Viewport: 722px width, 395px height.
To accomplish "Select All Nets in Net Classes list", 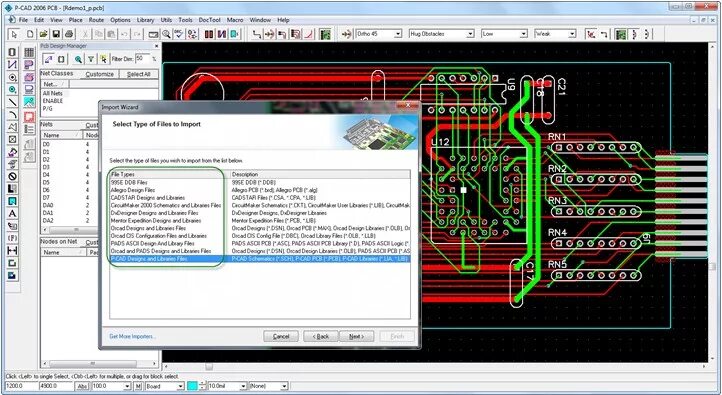I will click(x=52, y=93).
